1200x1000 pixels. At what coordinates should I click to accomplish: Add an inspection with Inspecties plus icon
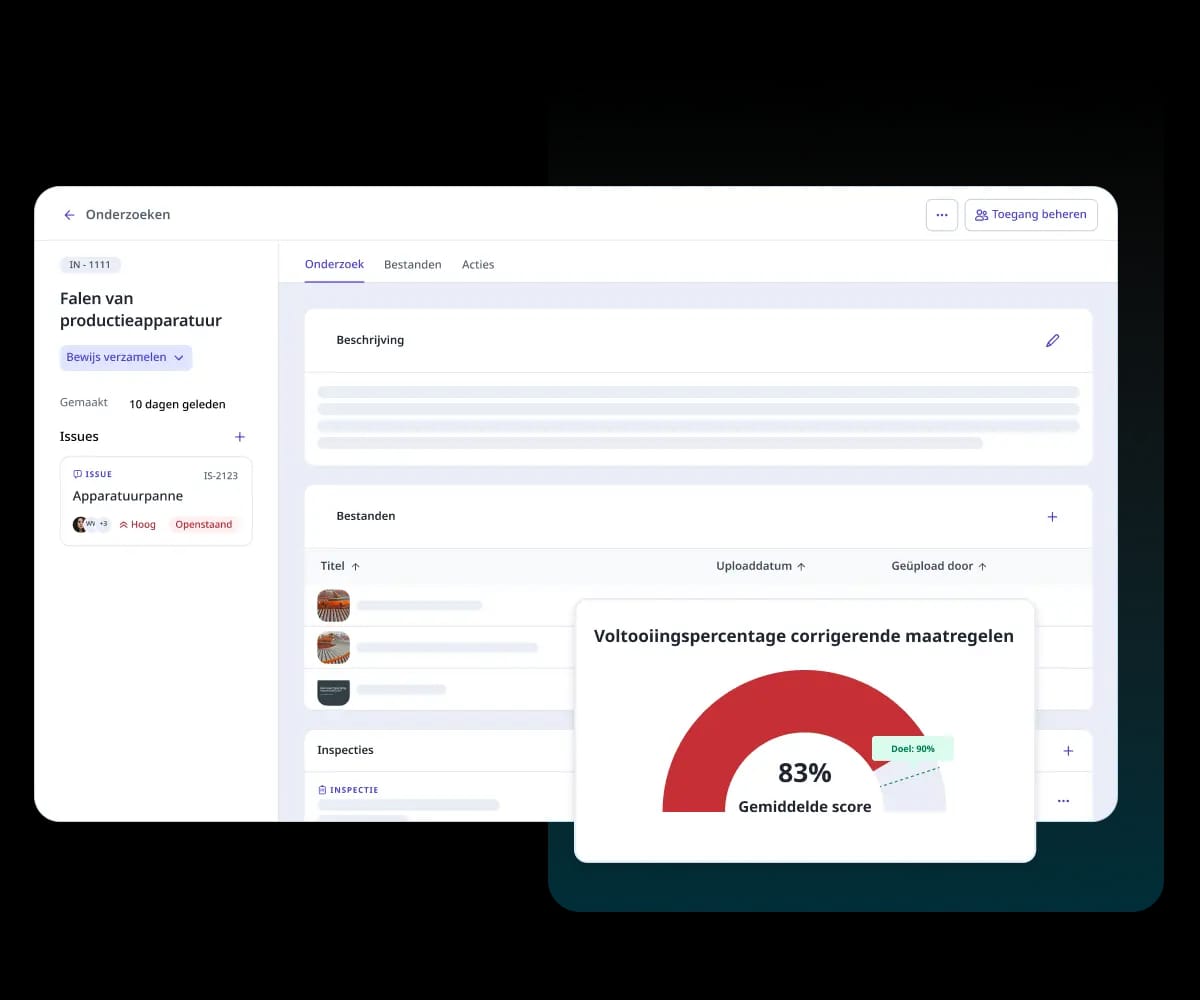pyautogui.click(x=1068, y=751)
